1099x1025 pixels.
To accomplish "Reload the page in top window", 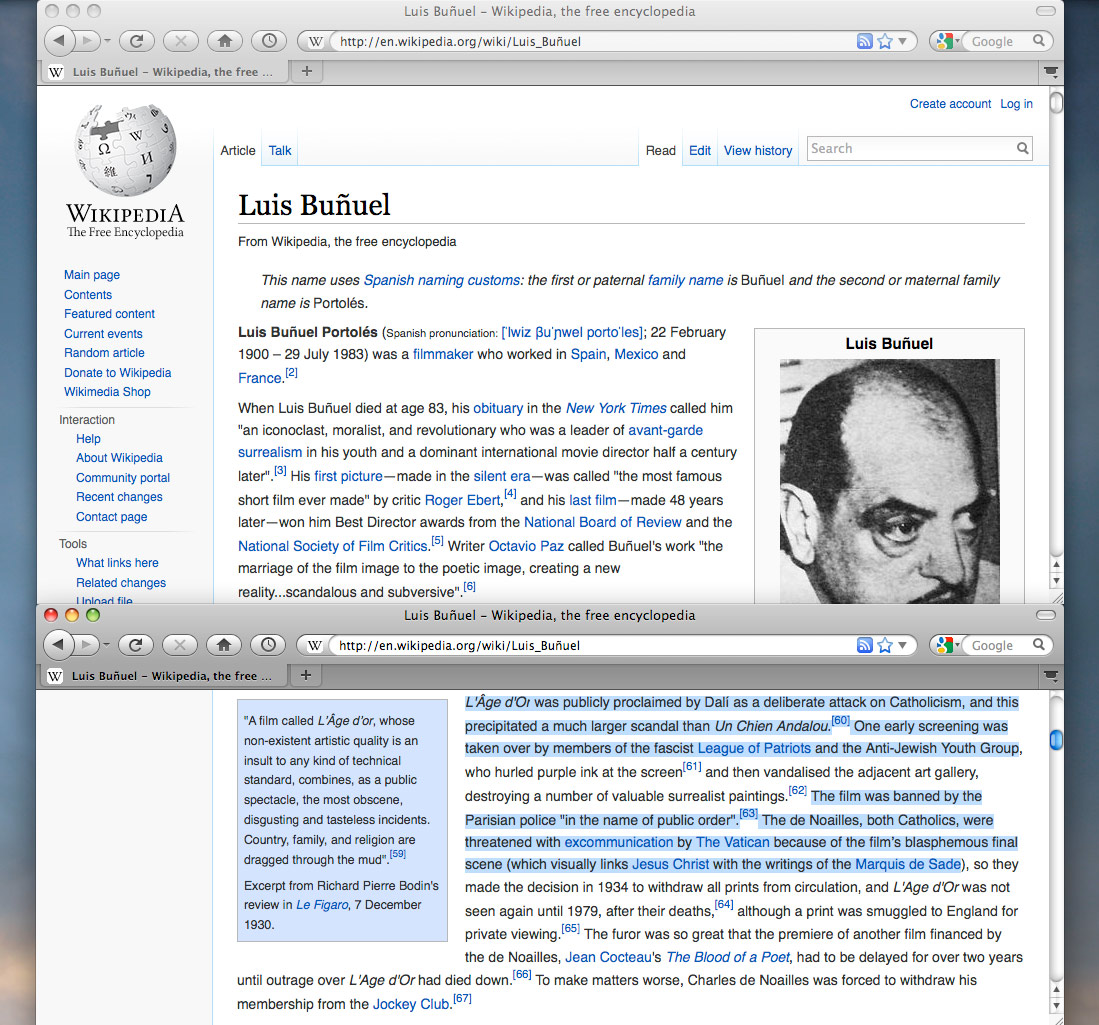I will [137, 41].
